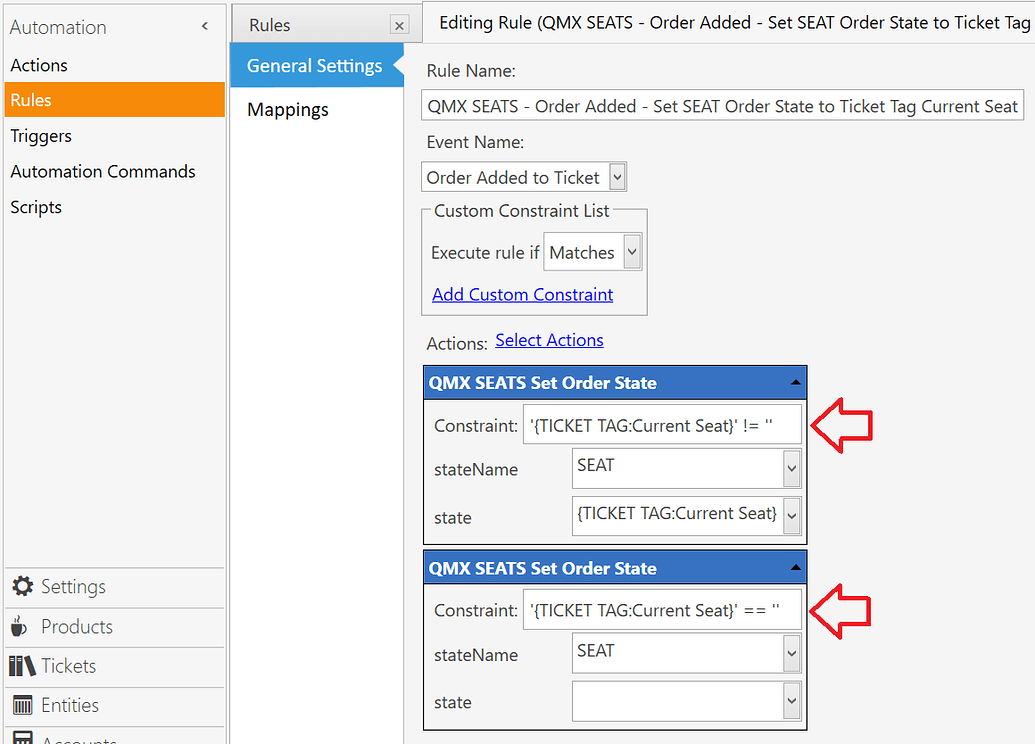Open the Matches constraint dropdown
Viewport: 1035px width, 744px height.
point(633,252)
